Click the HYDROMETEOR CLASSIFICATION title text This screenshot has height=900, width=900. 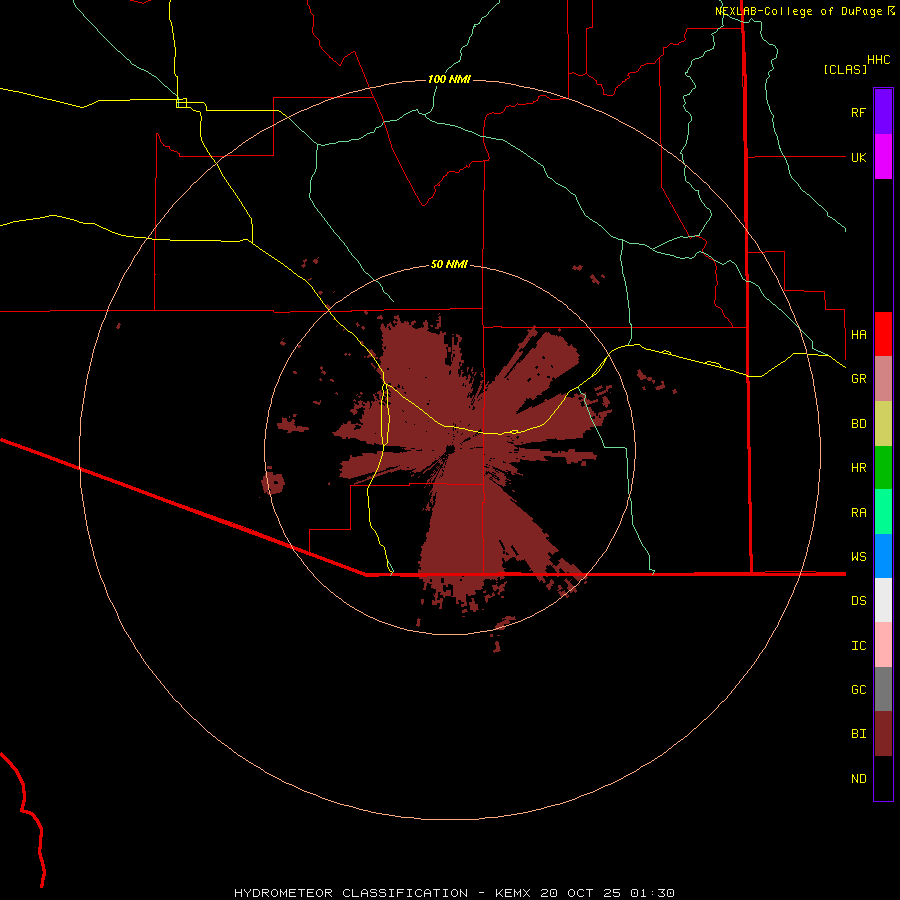[x=351, y=893]
